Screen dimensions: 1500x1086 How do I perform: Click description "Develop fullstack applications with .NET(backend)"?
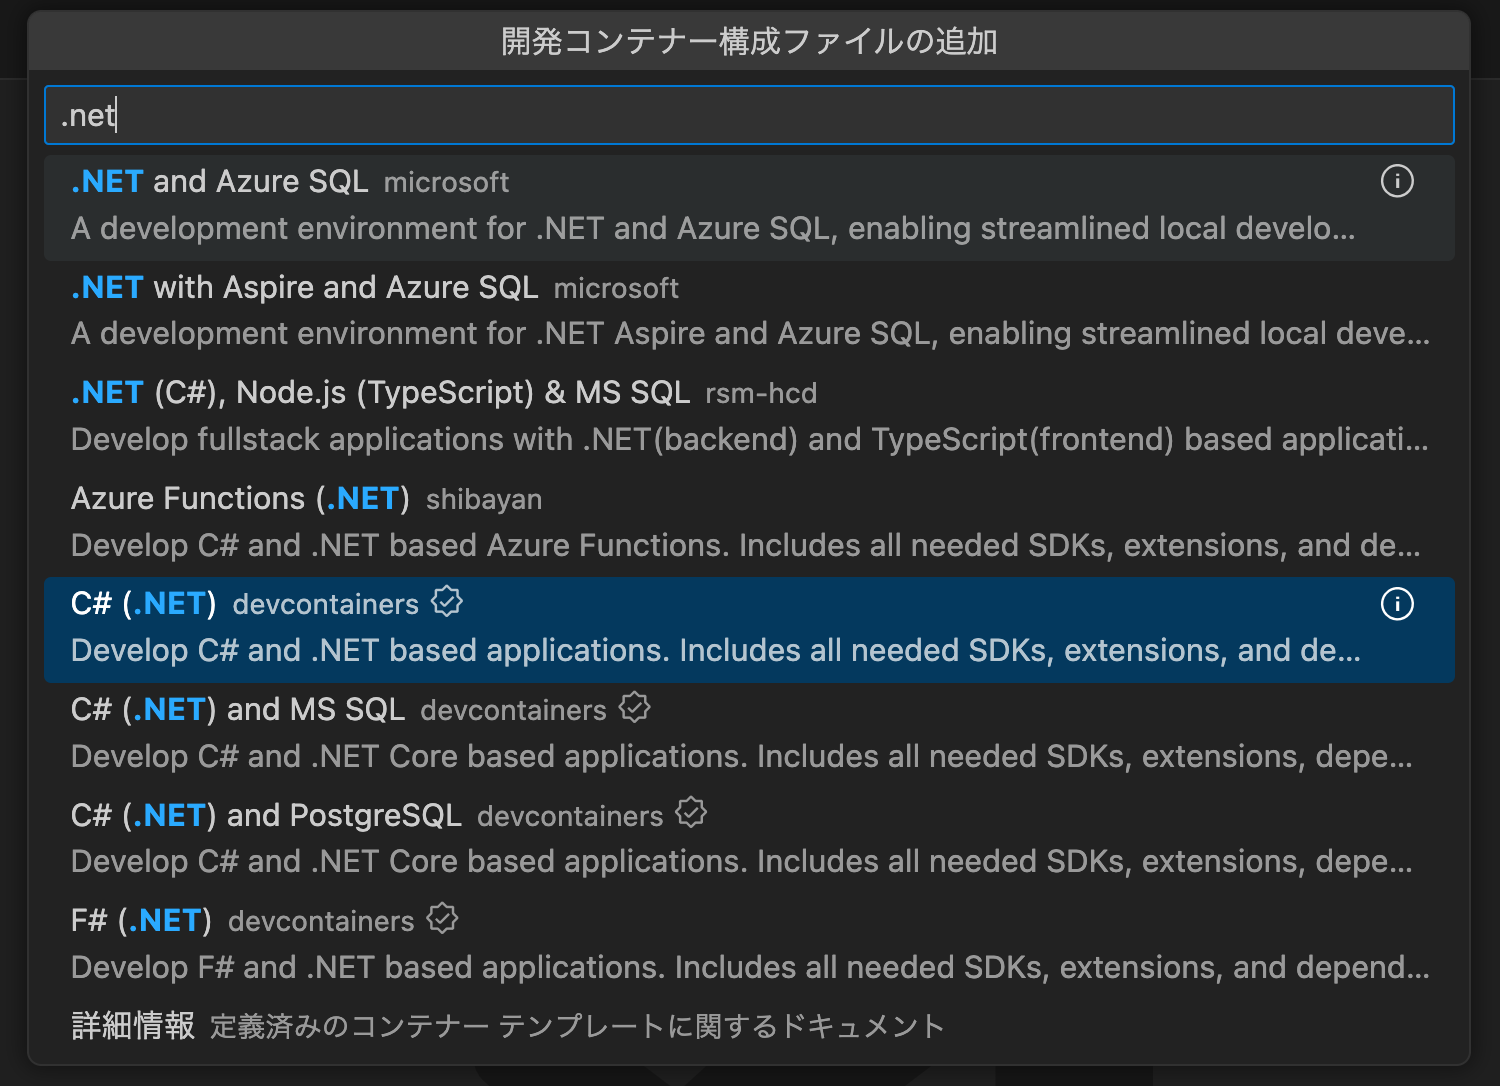pos(750,440)
